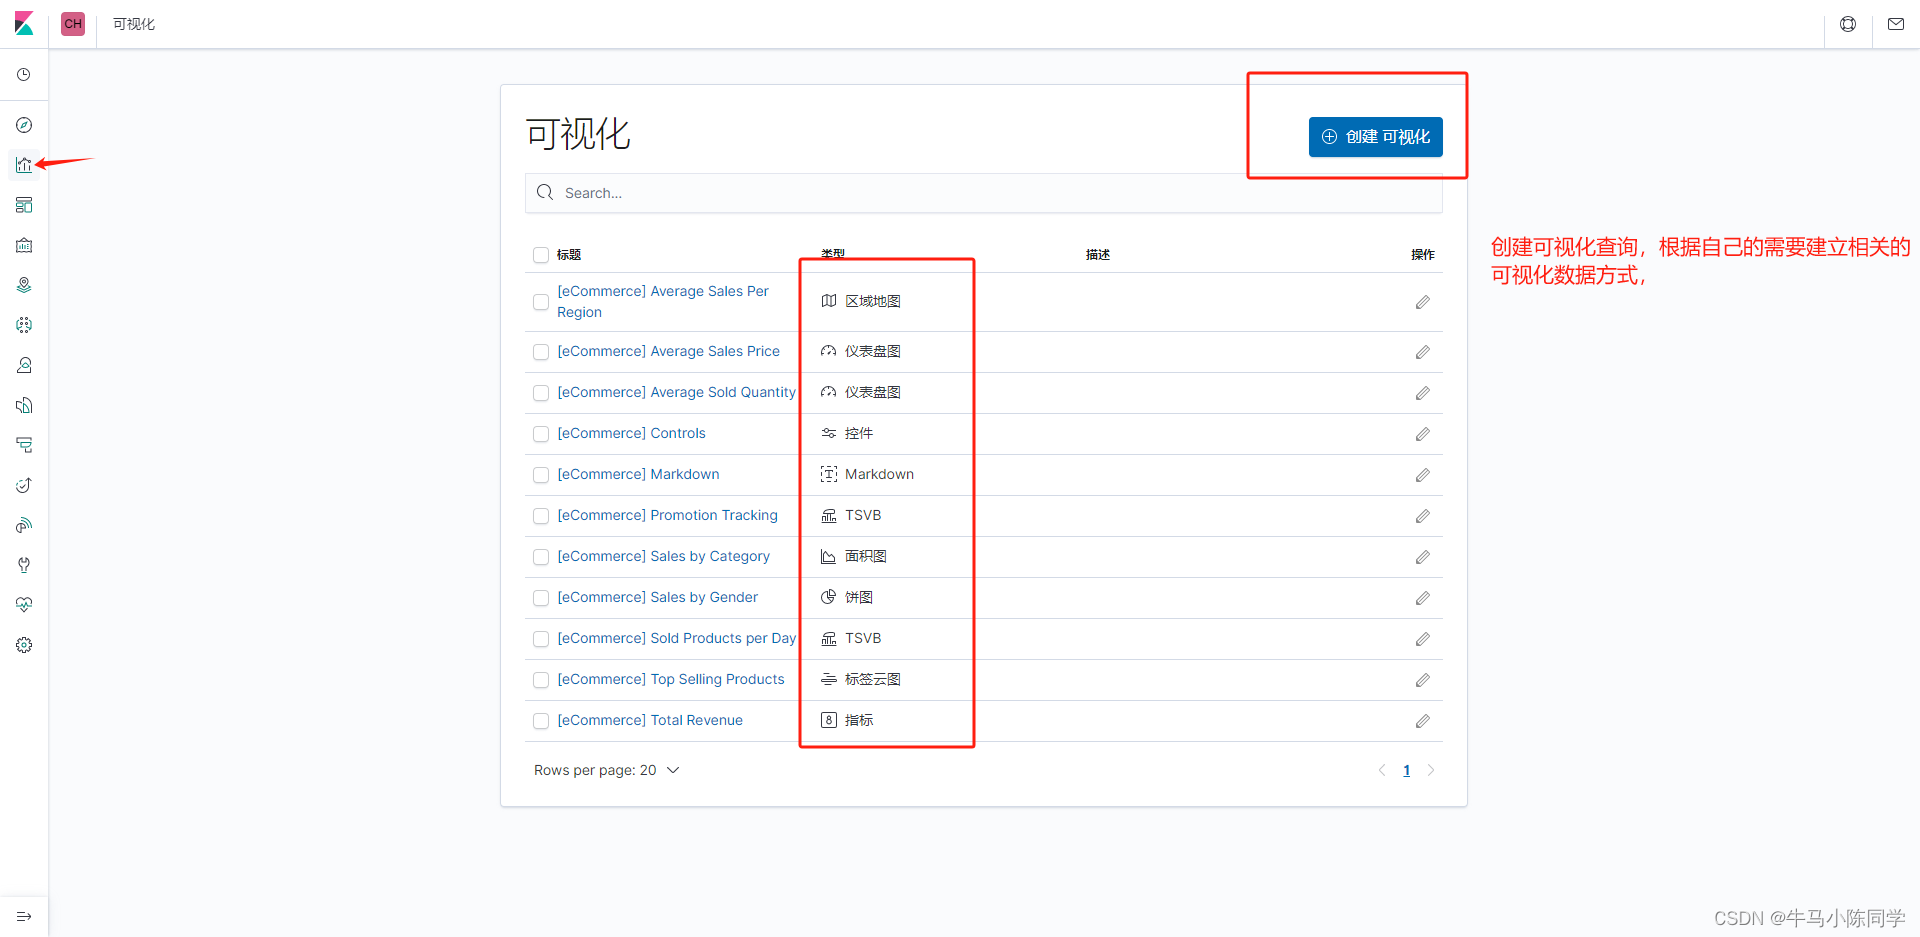This screenshot has width=1920, height=937.
Task: Open [eCommerce] Controls visualization link
Action: click(x=631, y=433)
